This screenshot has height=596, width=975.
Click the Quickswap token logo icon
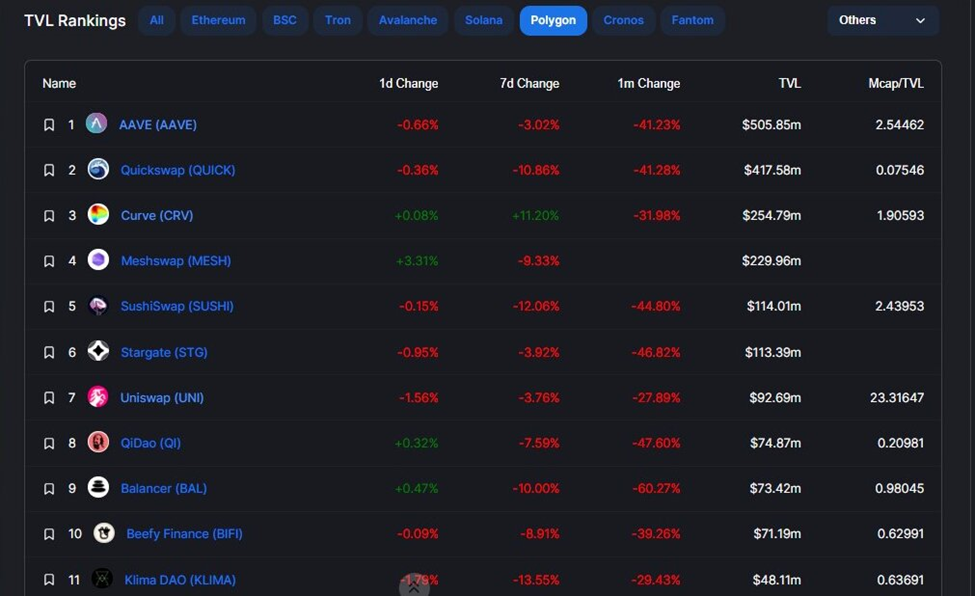pyautogui.click(x=98, y=170)
